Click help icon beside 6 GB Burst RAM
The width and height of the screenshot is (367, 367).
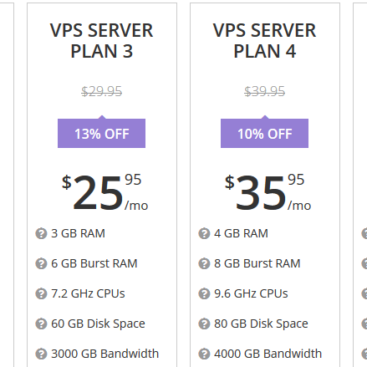[41, 264]
